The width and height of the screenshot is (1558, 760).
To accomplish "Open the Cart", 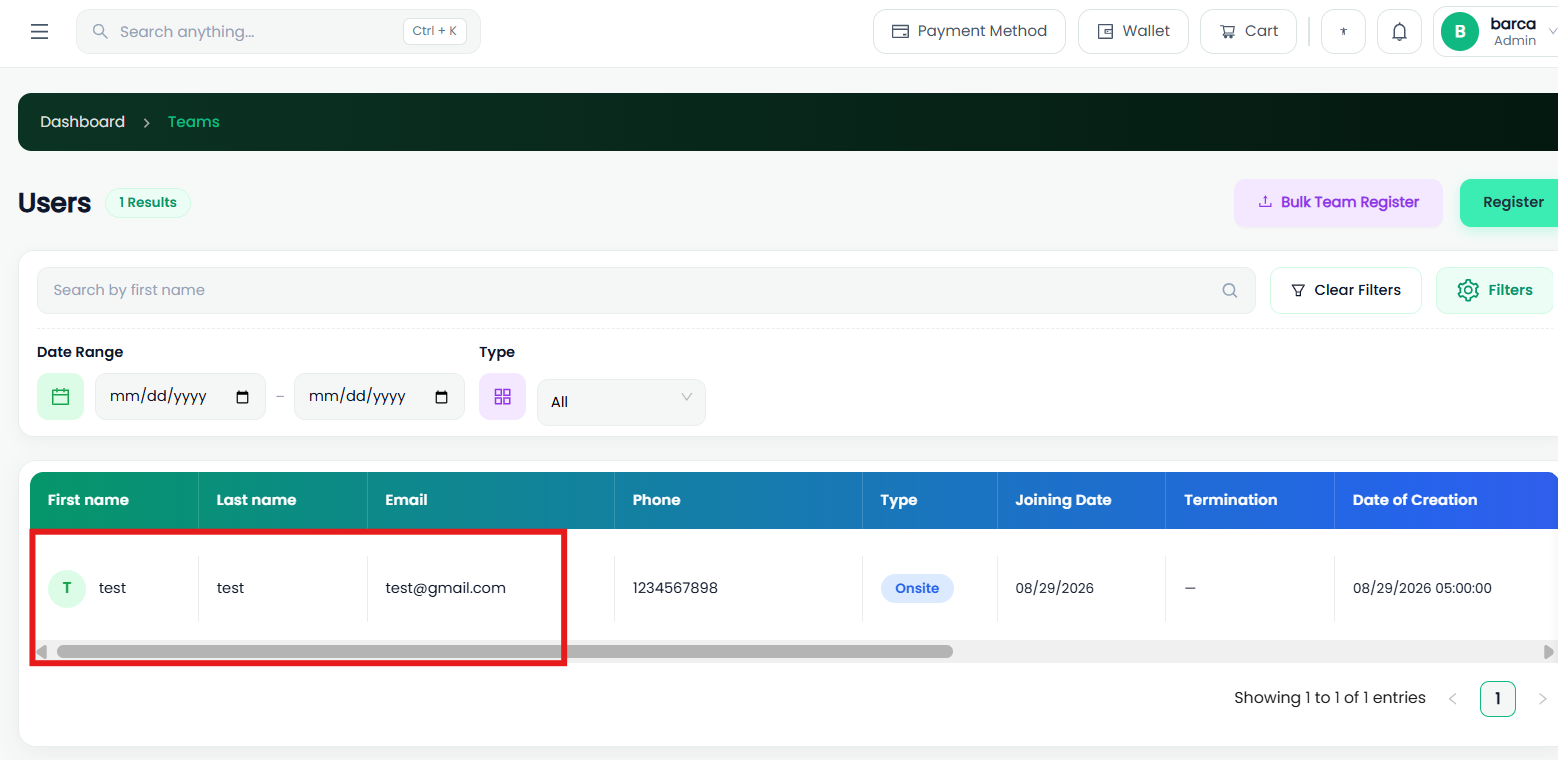I will tap(1248, 32).
